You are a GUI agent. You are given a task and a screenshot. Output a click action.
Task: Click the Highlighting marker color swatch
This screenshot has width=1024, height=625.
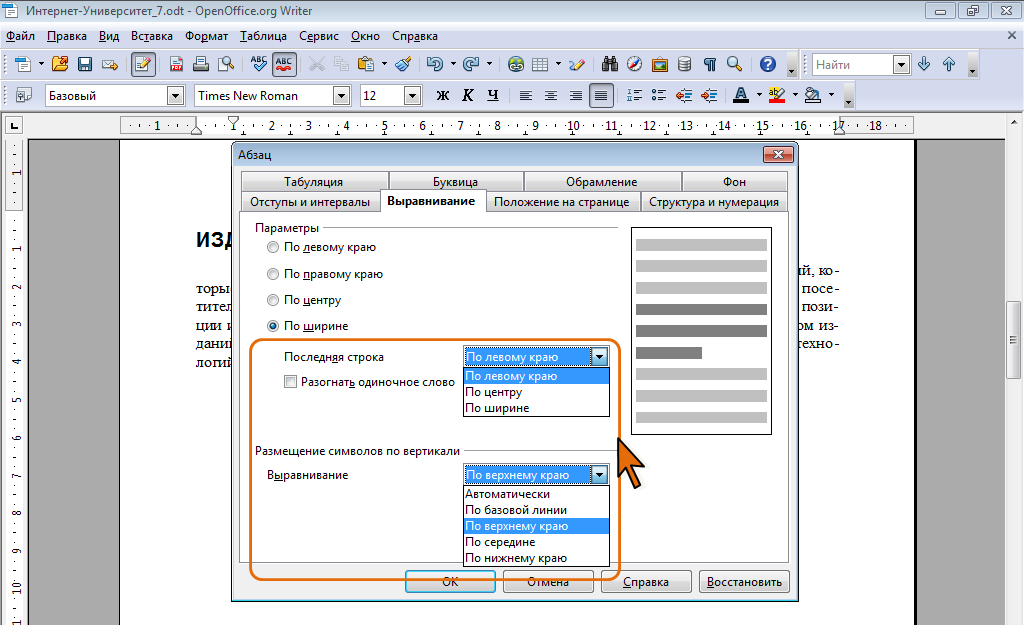pyautogui.click(x=776, y=95)
